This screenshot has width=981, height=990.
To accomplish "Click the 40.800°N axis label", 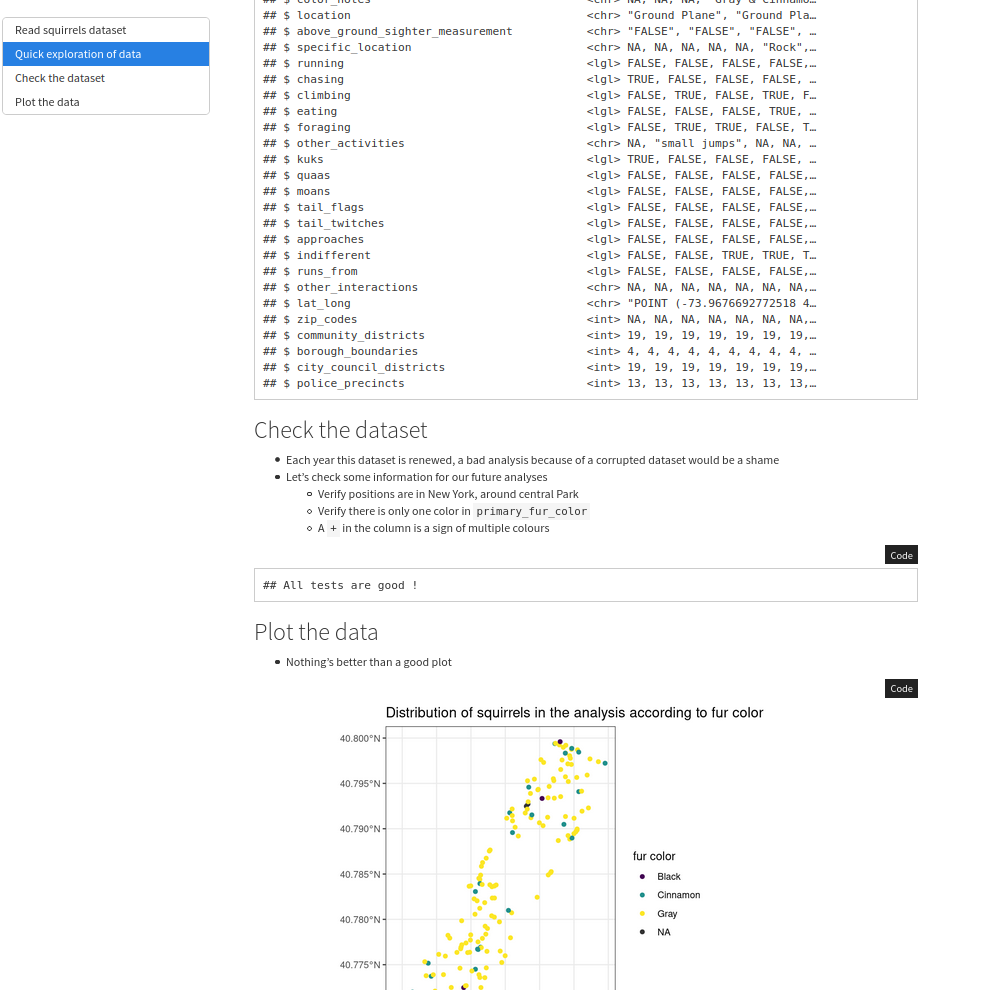I will (x=360, y=738).
